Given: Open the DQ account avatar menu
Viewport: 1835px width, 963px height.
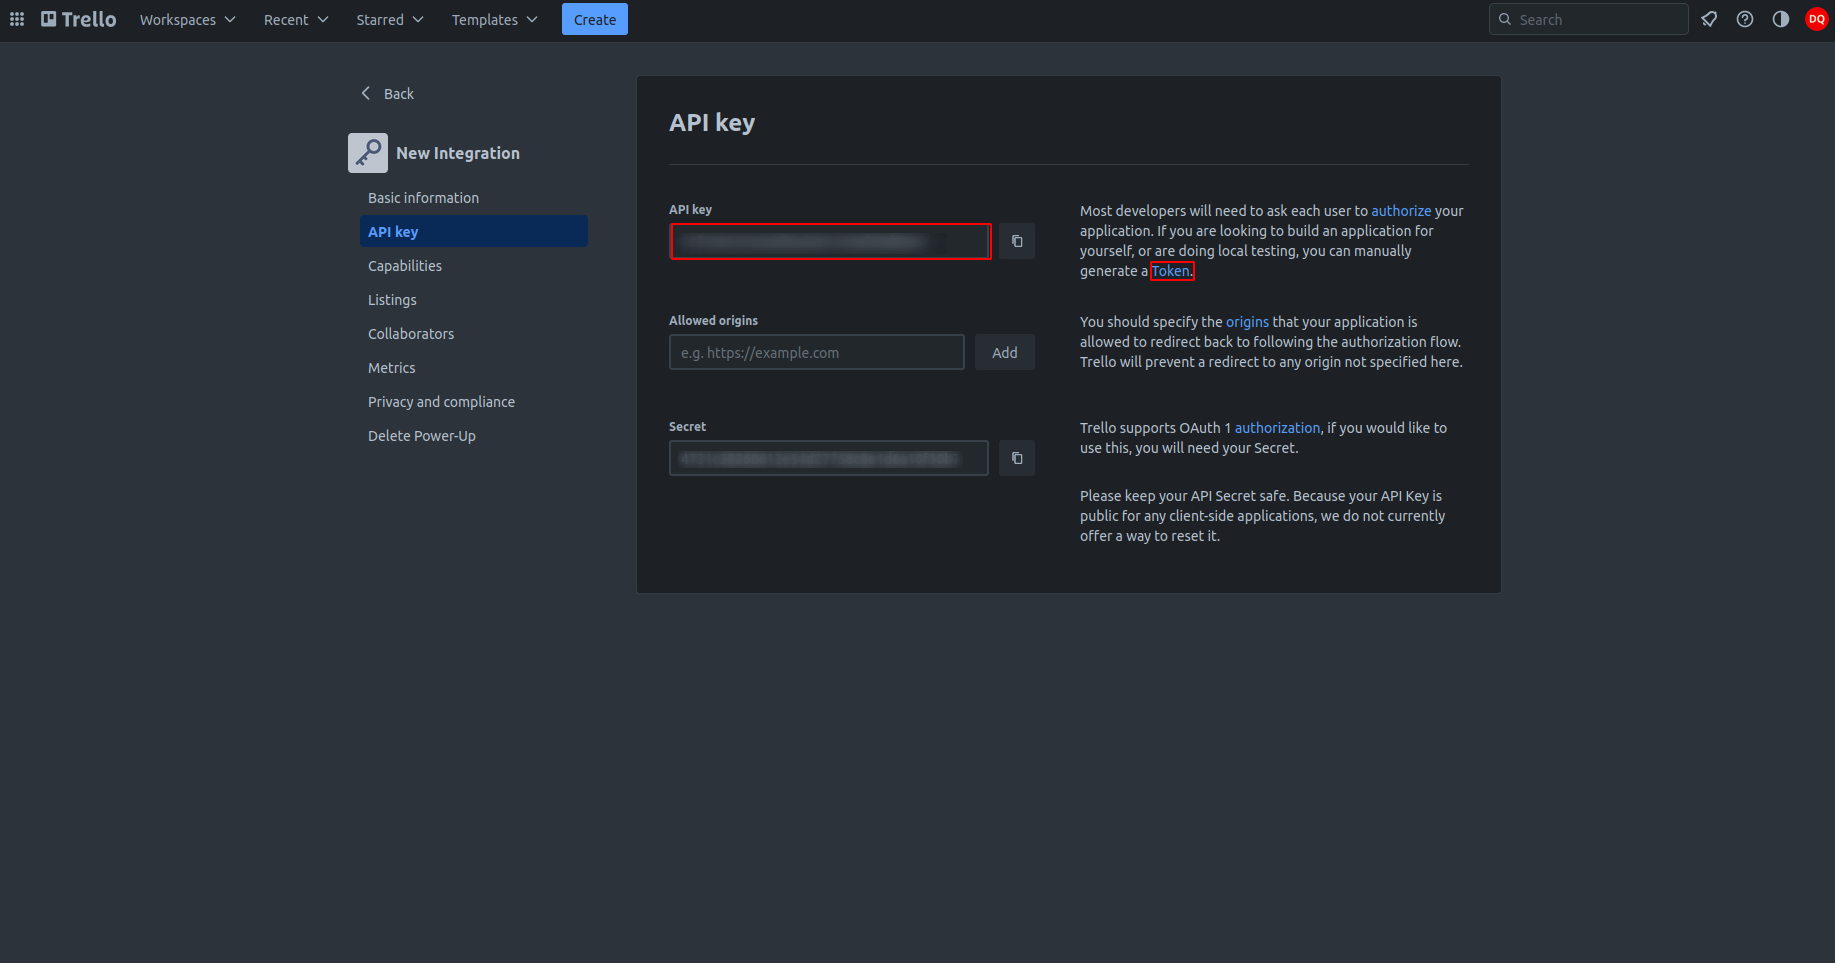Looking at the screenshot, I should [x=1816, y=19].
